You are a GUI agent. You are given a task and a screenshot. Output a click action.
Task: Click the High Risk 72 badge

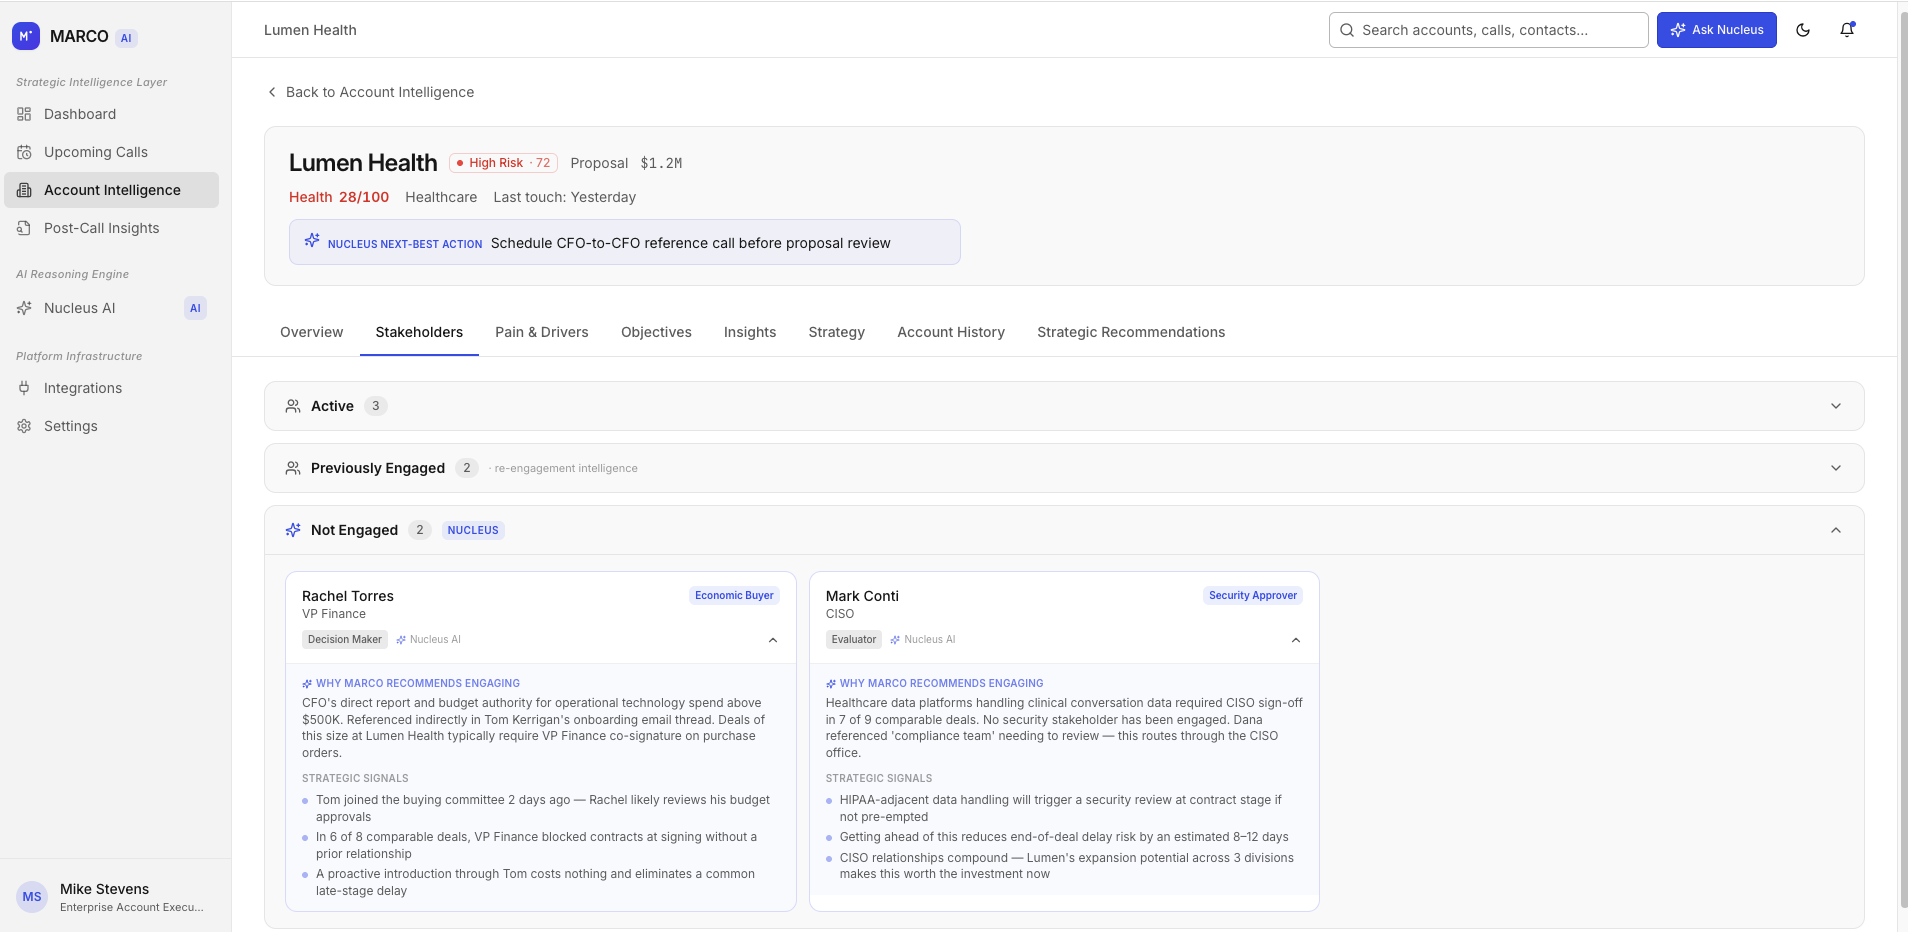click(503, 163)
